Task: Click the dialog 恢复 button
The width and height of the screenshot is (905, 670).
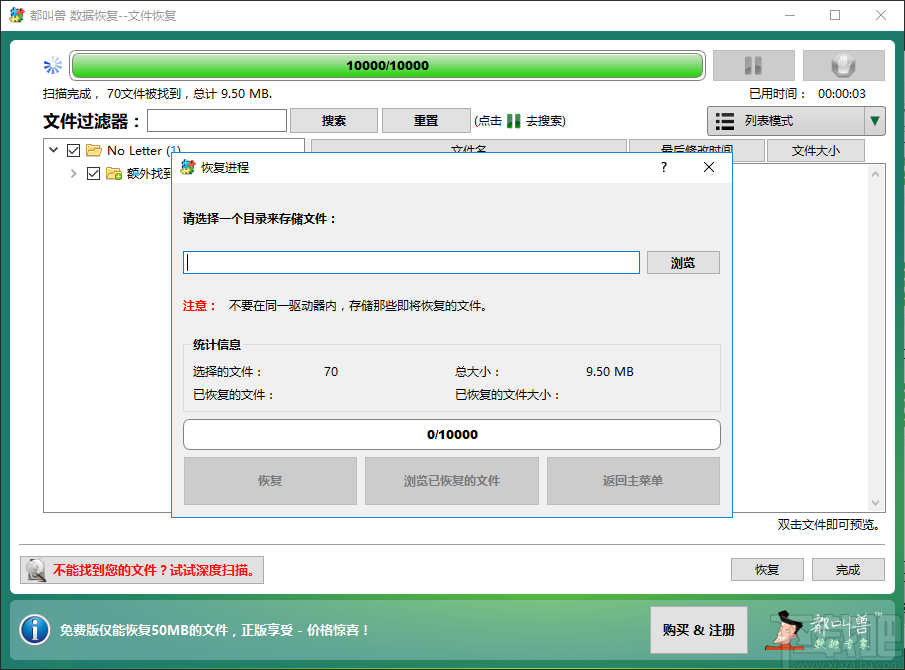Action: 270,481
